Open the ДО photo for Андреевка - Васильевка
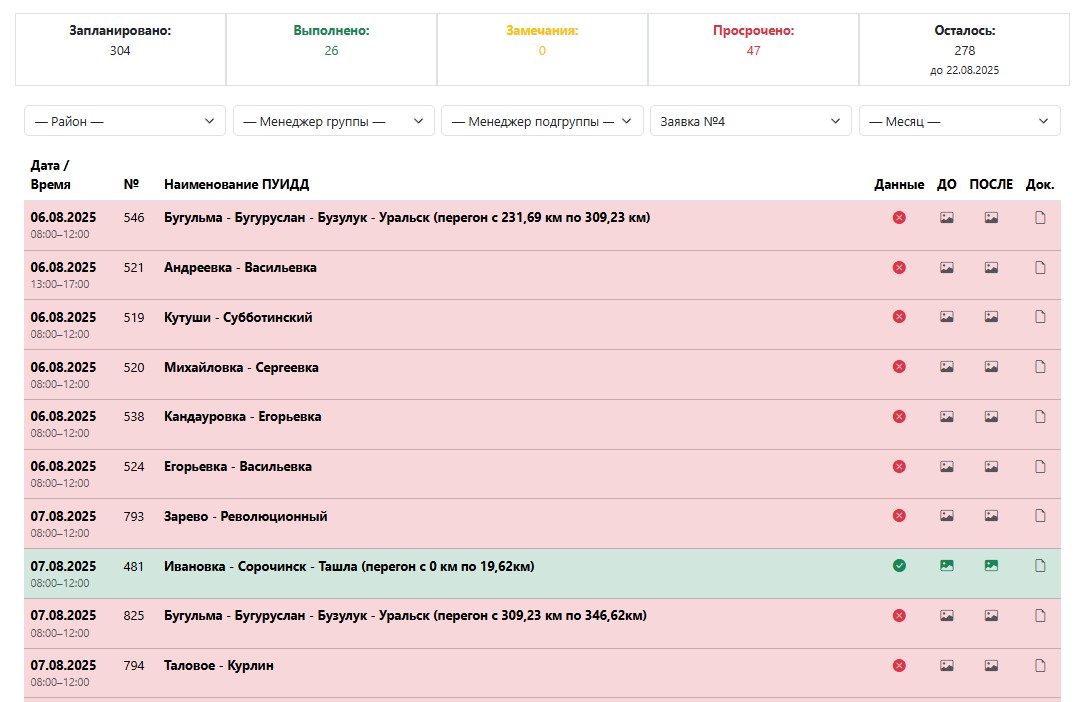Screen dimensions: 1081x702 pyautogui.click(x=946, y=267)
